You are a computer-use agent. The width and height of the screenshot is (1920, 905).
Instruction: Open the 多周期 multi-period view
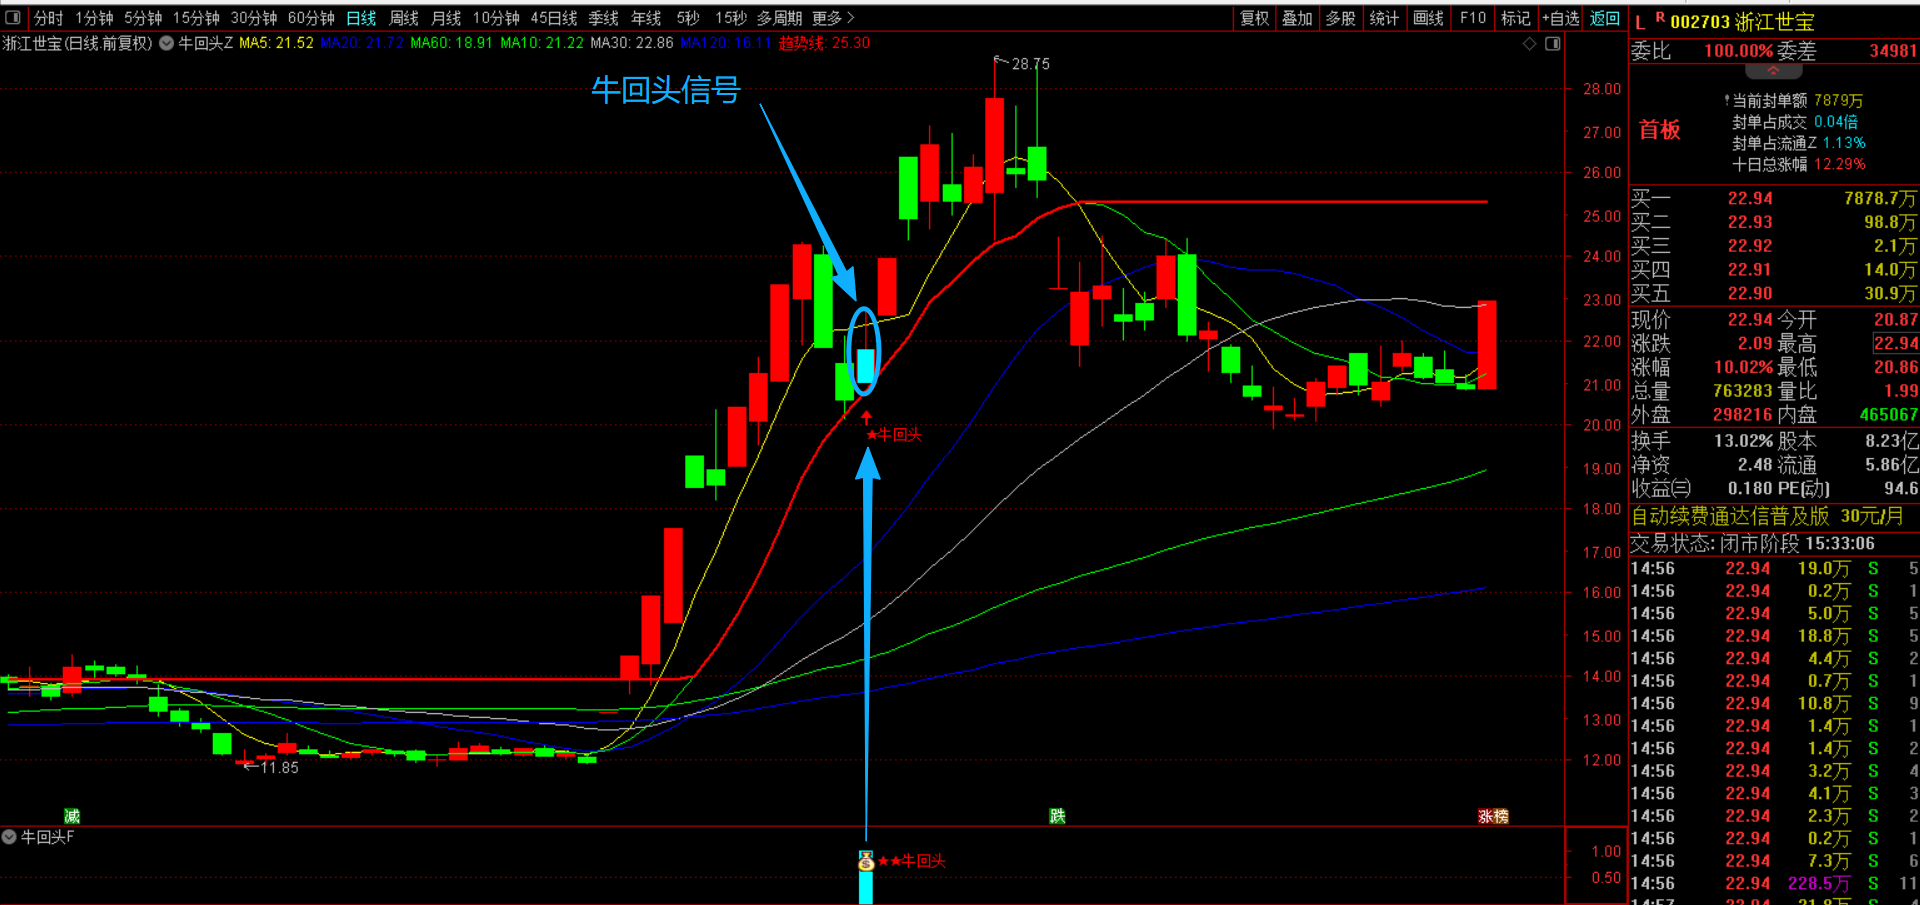coord(779,18)
